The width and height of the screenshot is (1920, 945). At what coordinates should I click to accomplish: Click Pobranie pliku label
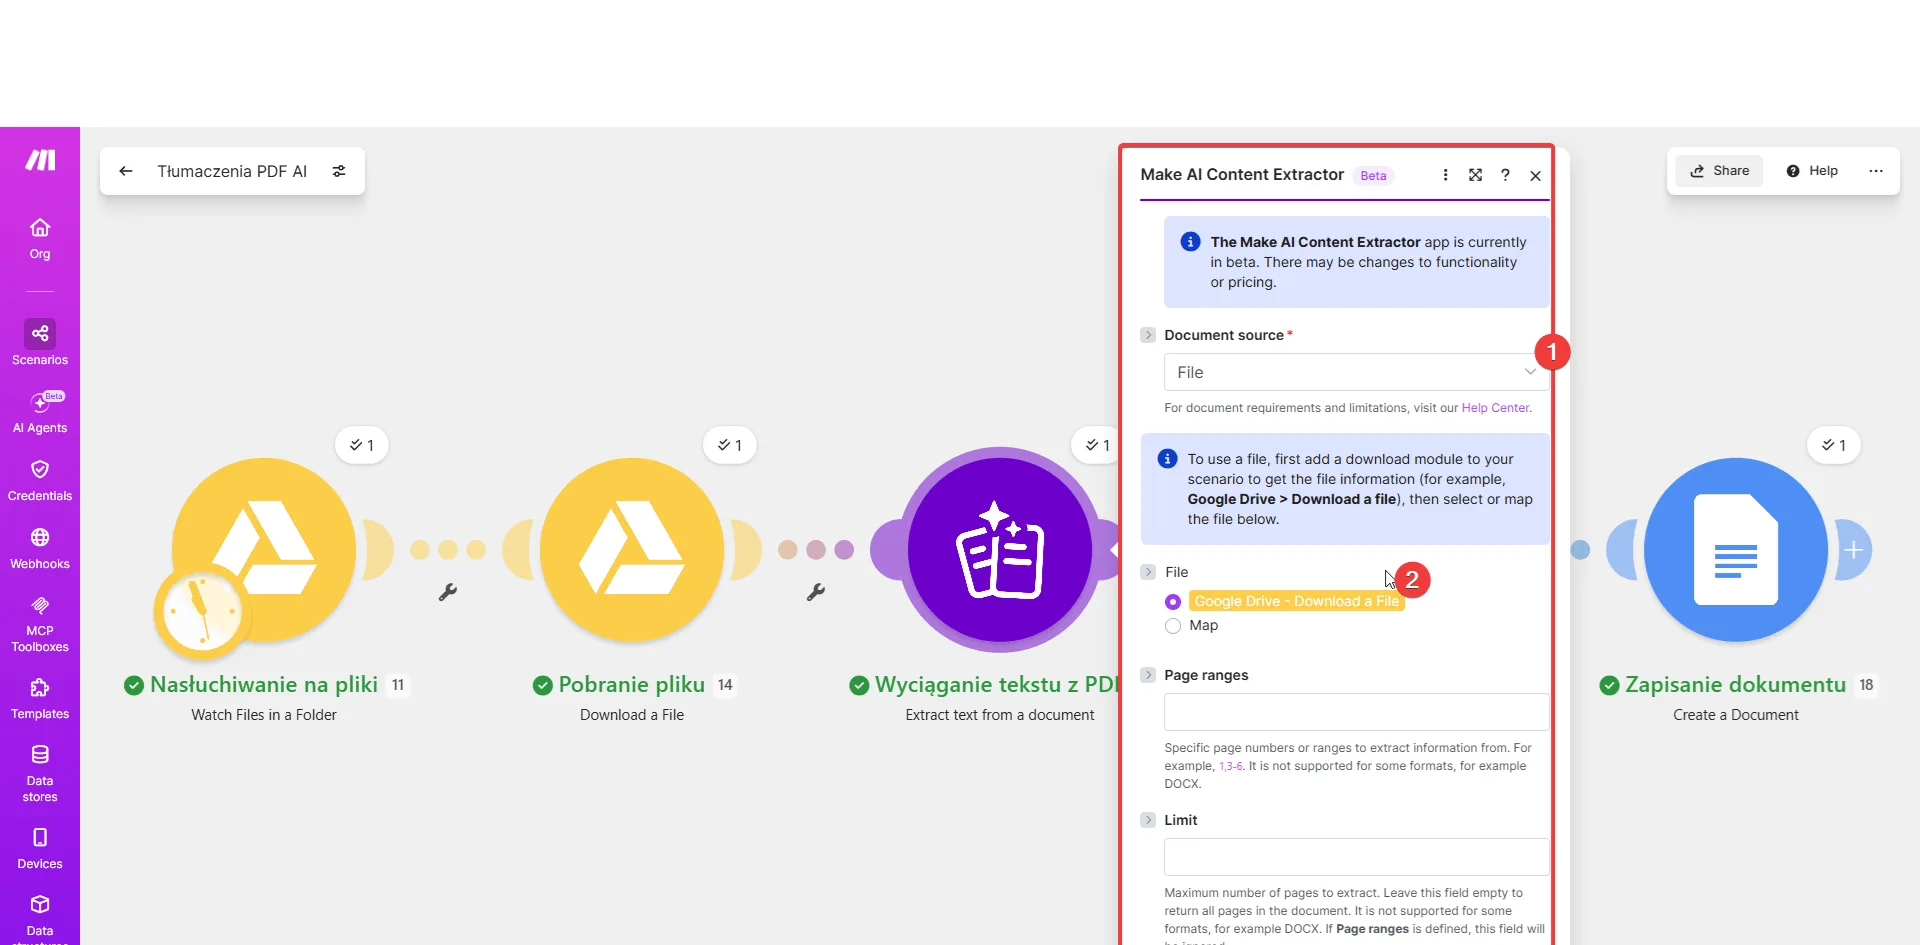[x=632, y=685]
